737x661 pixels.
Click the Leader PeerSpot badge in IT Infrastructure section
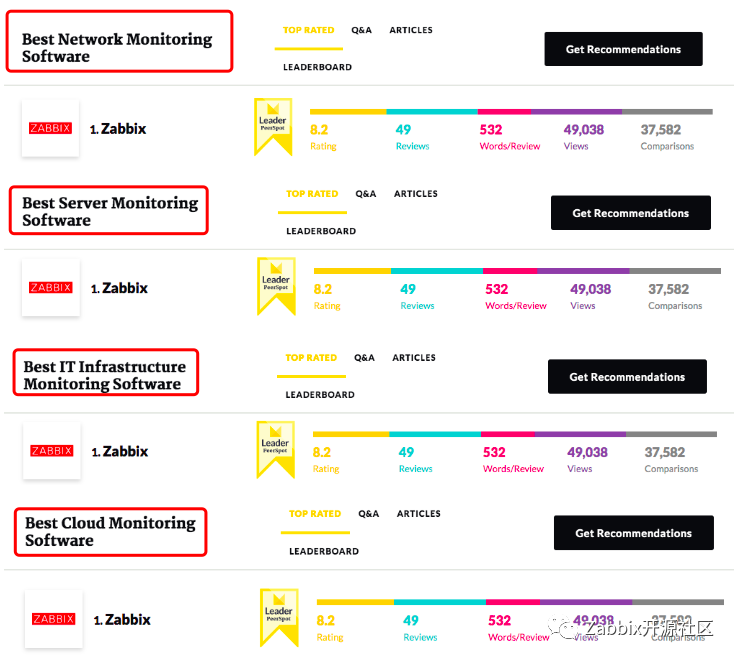(275, 449)
